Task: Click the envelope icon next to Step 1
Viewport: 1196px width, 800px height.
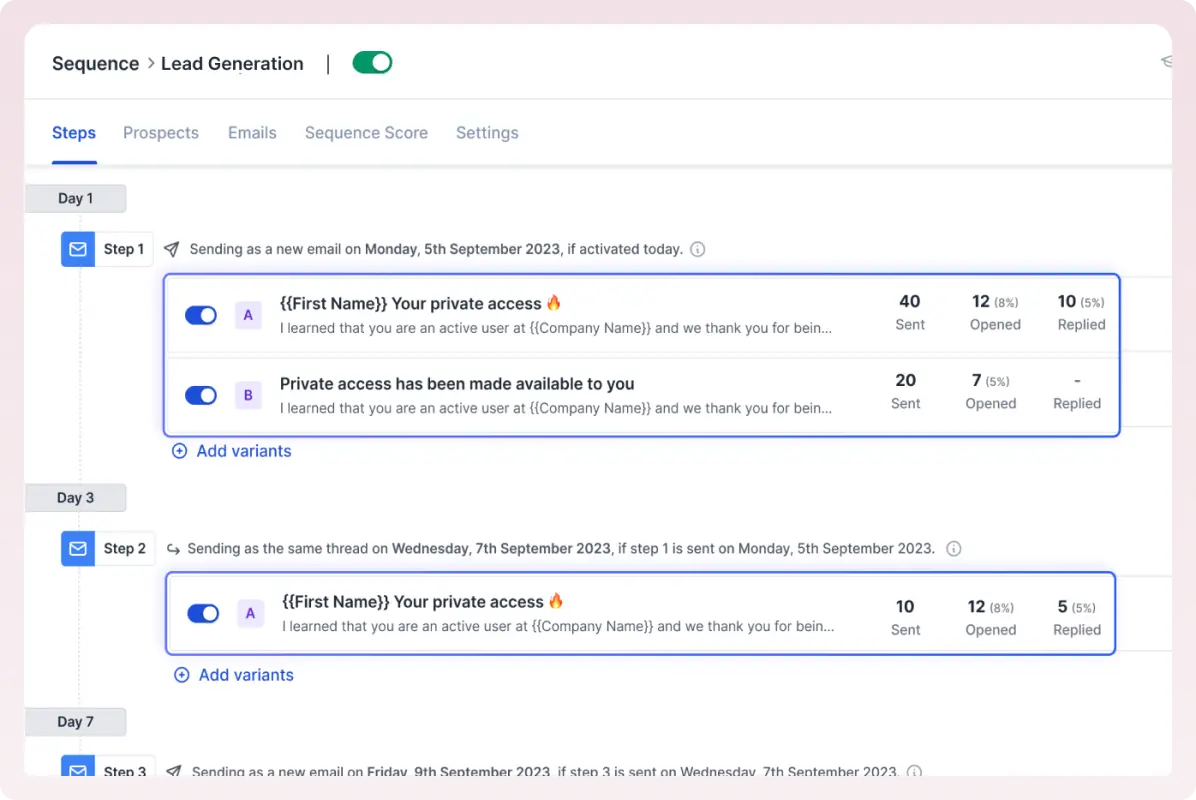Action: (78, 249)
